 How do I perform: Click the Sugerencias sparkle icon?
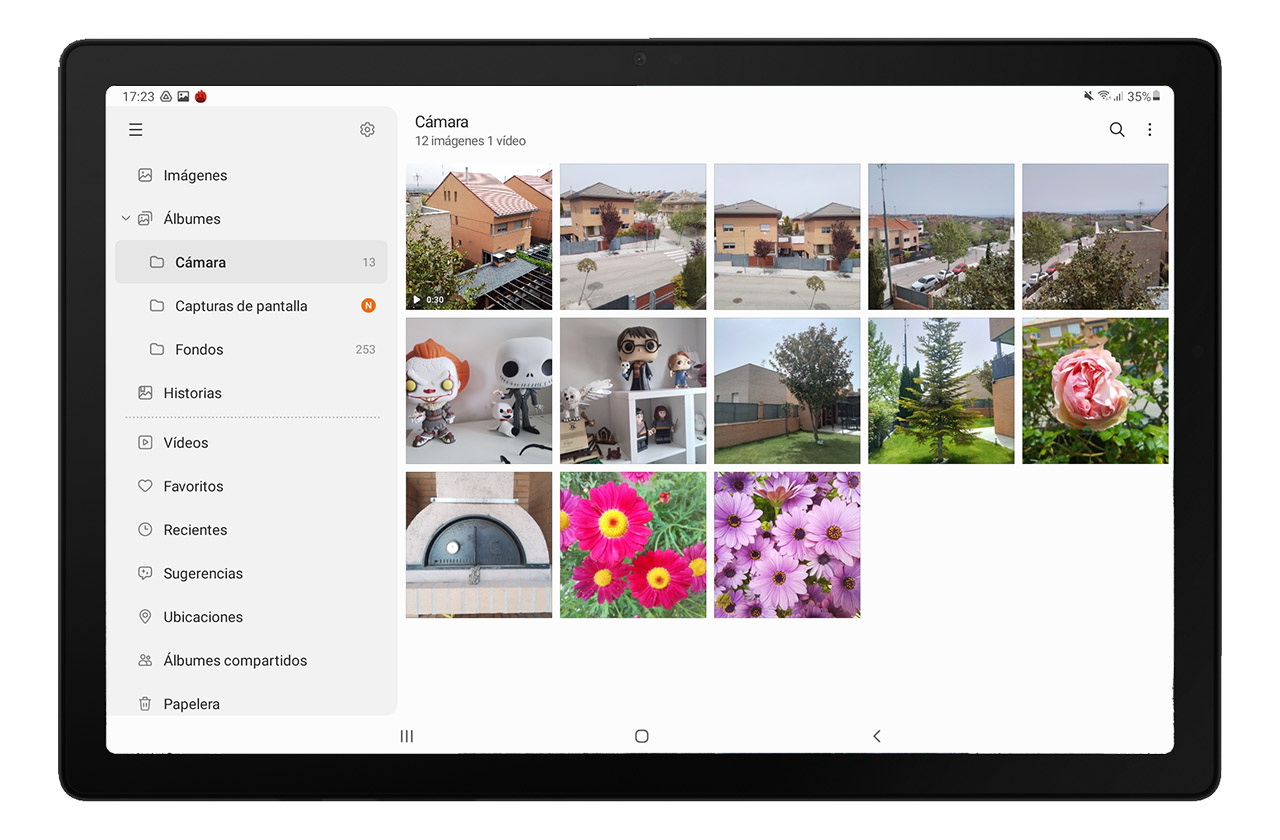pyautogui.click(x=145, y=573)
